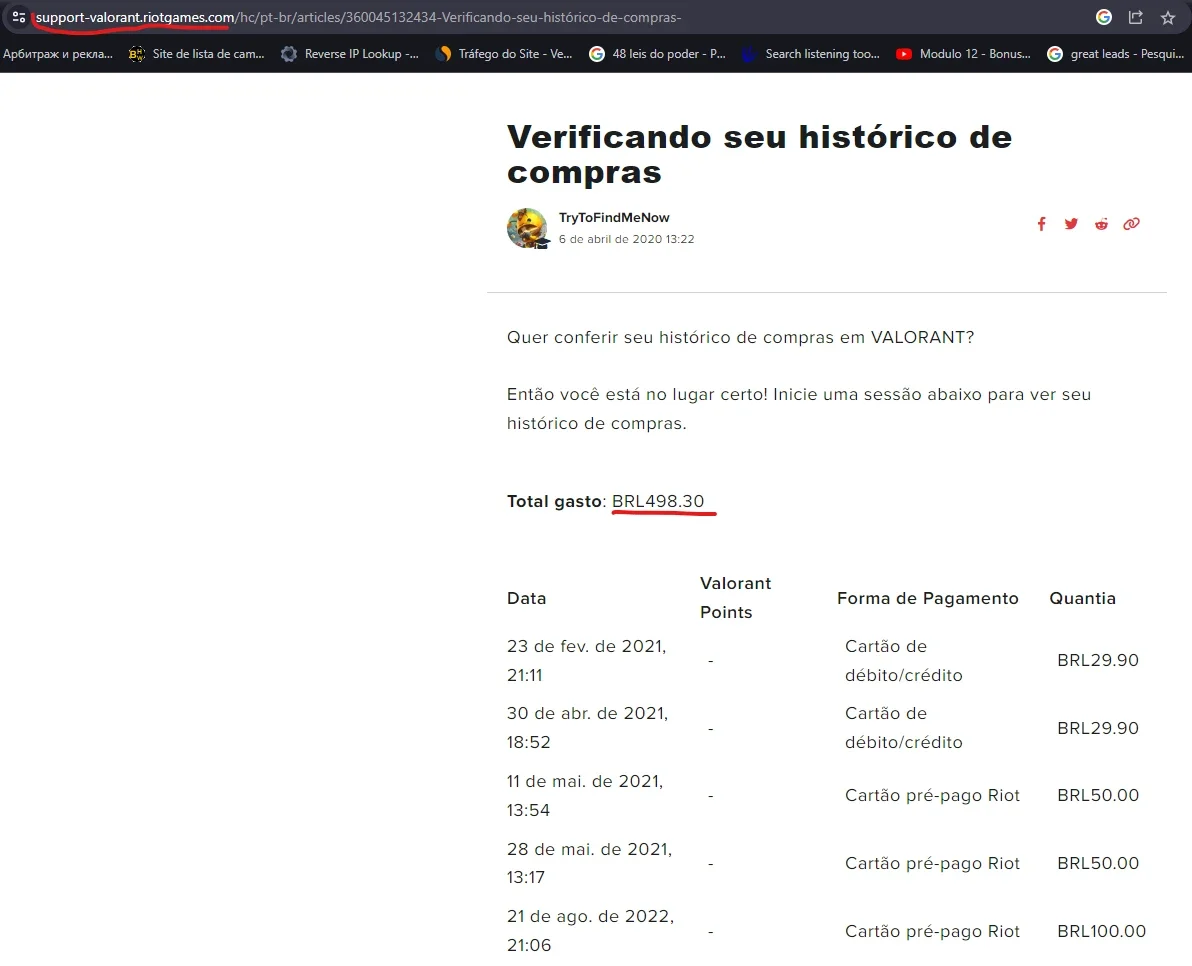Bookmark this page with the star icon
The image size is (1192, 966).
coord(1168,17)
